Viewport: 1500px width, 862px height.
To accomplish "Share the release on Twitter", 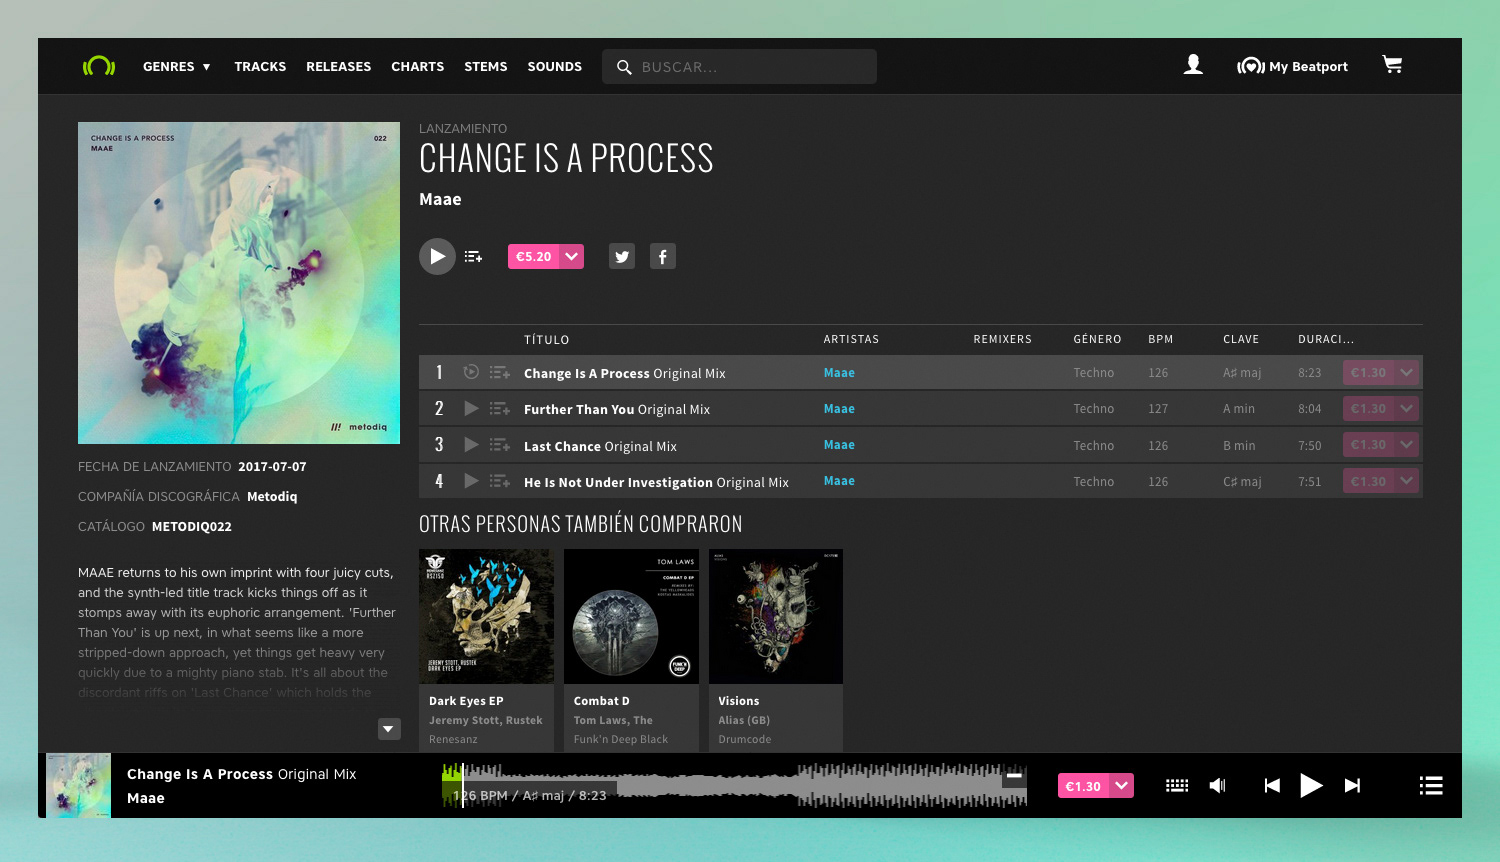I will pyautogui.click(x=622, y=257).
